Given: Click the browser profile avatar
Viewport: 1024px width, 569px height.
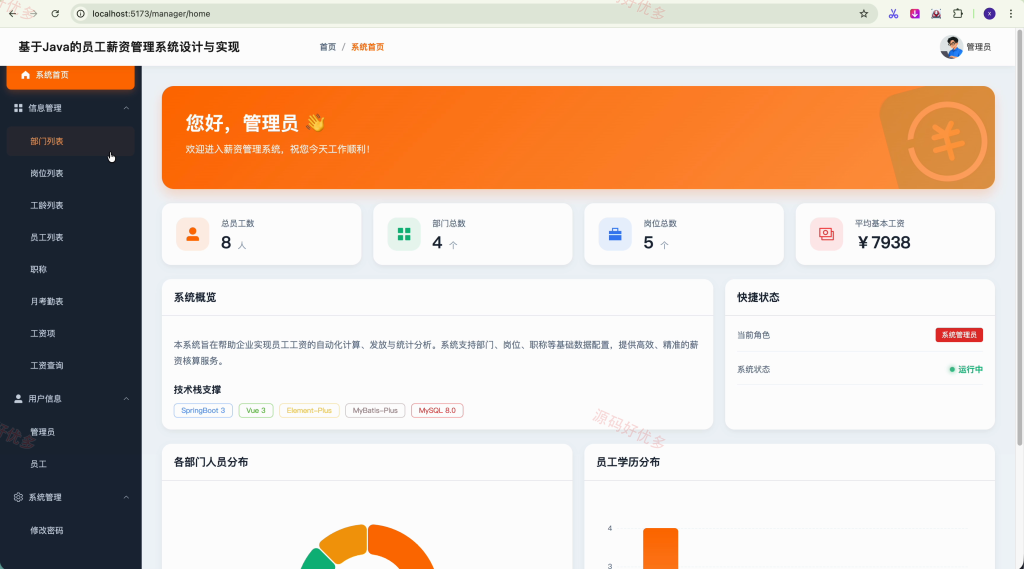Looking at the screenshot, I should point(989,13).
